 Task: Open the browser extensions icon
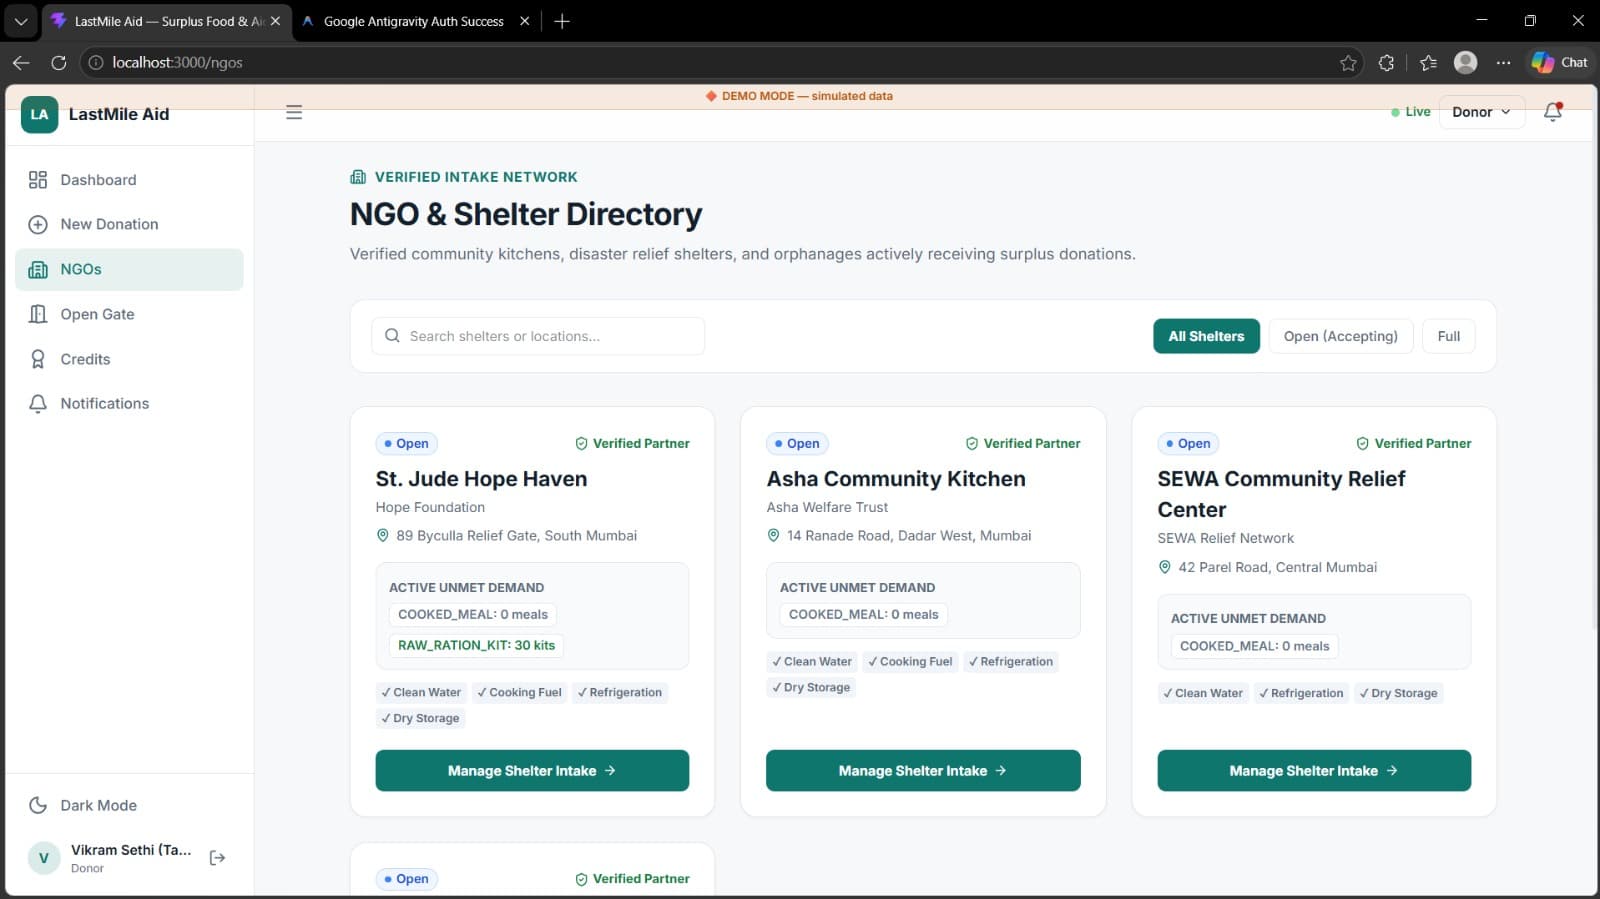point(1386,62)
